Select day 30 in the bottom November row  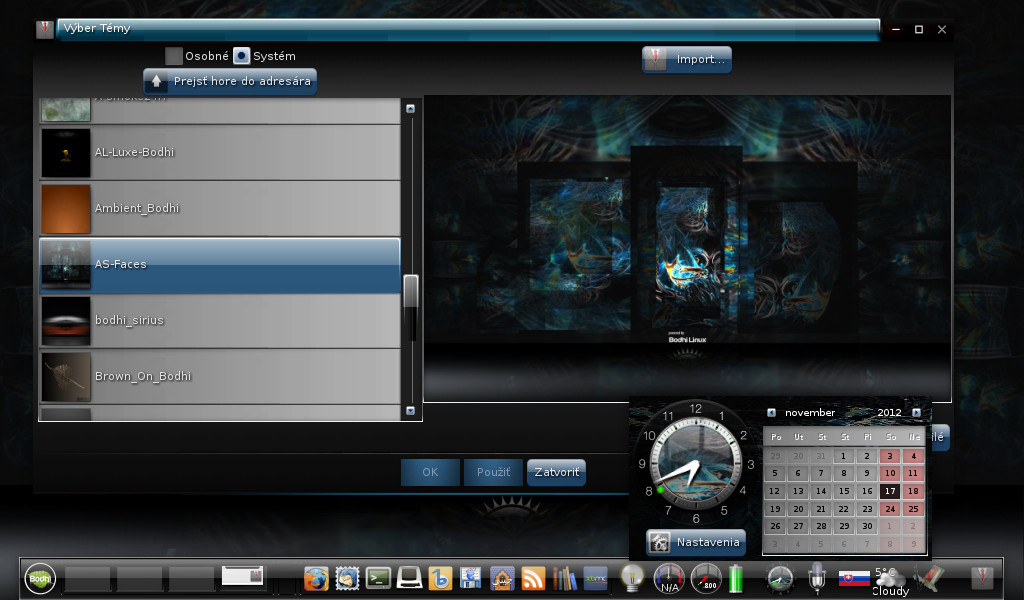[x=867, y=526]
